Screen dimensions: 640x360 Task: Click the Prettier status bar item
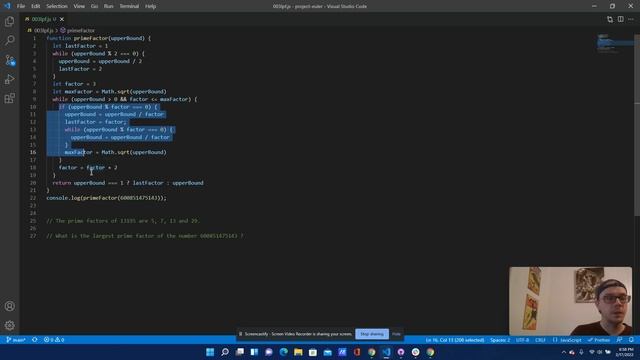pyautogui.click(x=599, y=340)
